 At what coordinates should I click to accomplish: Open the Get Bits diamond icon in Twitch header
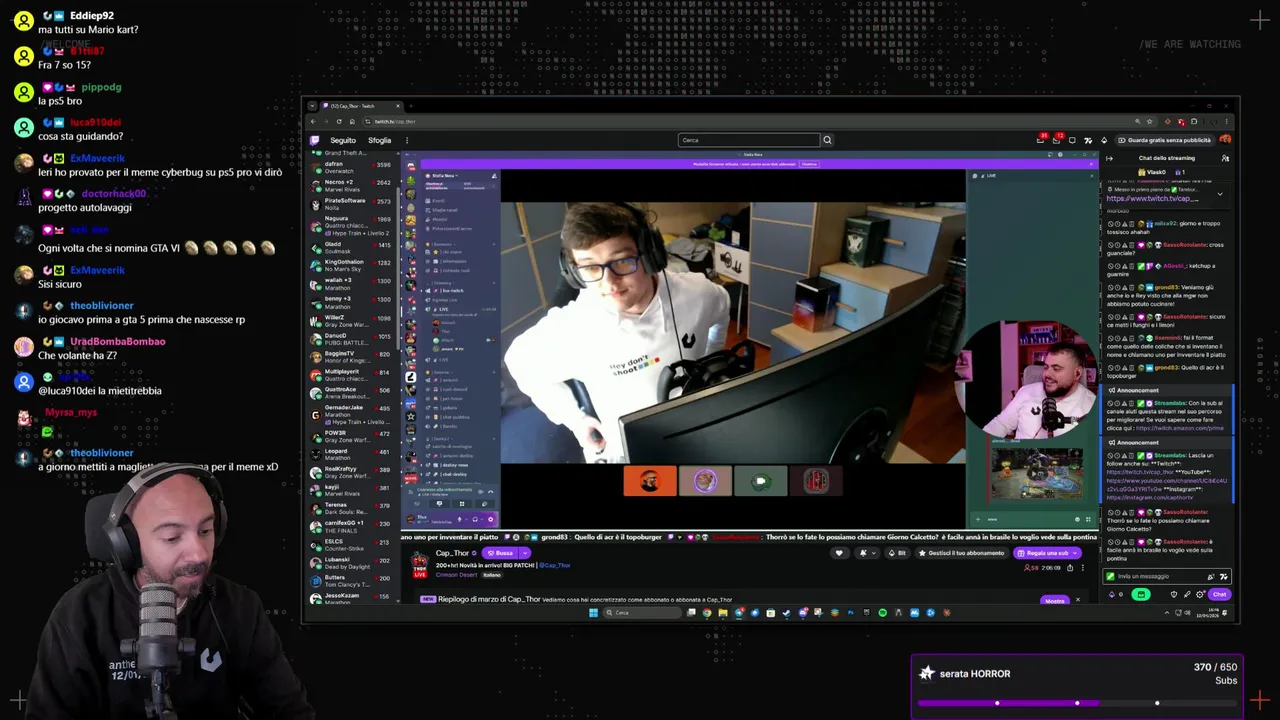[x=1104, y=140]
